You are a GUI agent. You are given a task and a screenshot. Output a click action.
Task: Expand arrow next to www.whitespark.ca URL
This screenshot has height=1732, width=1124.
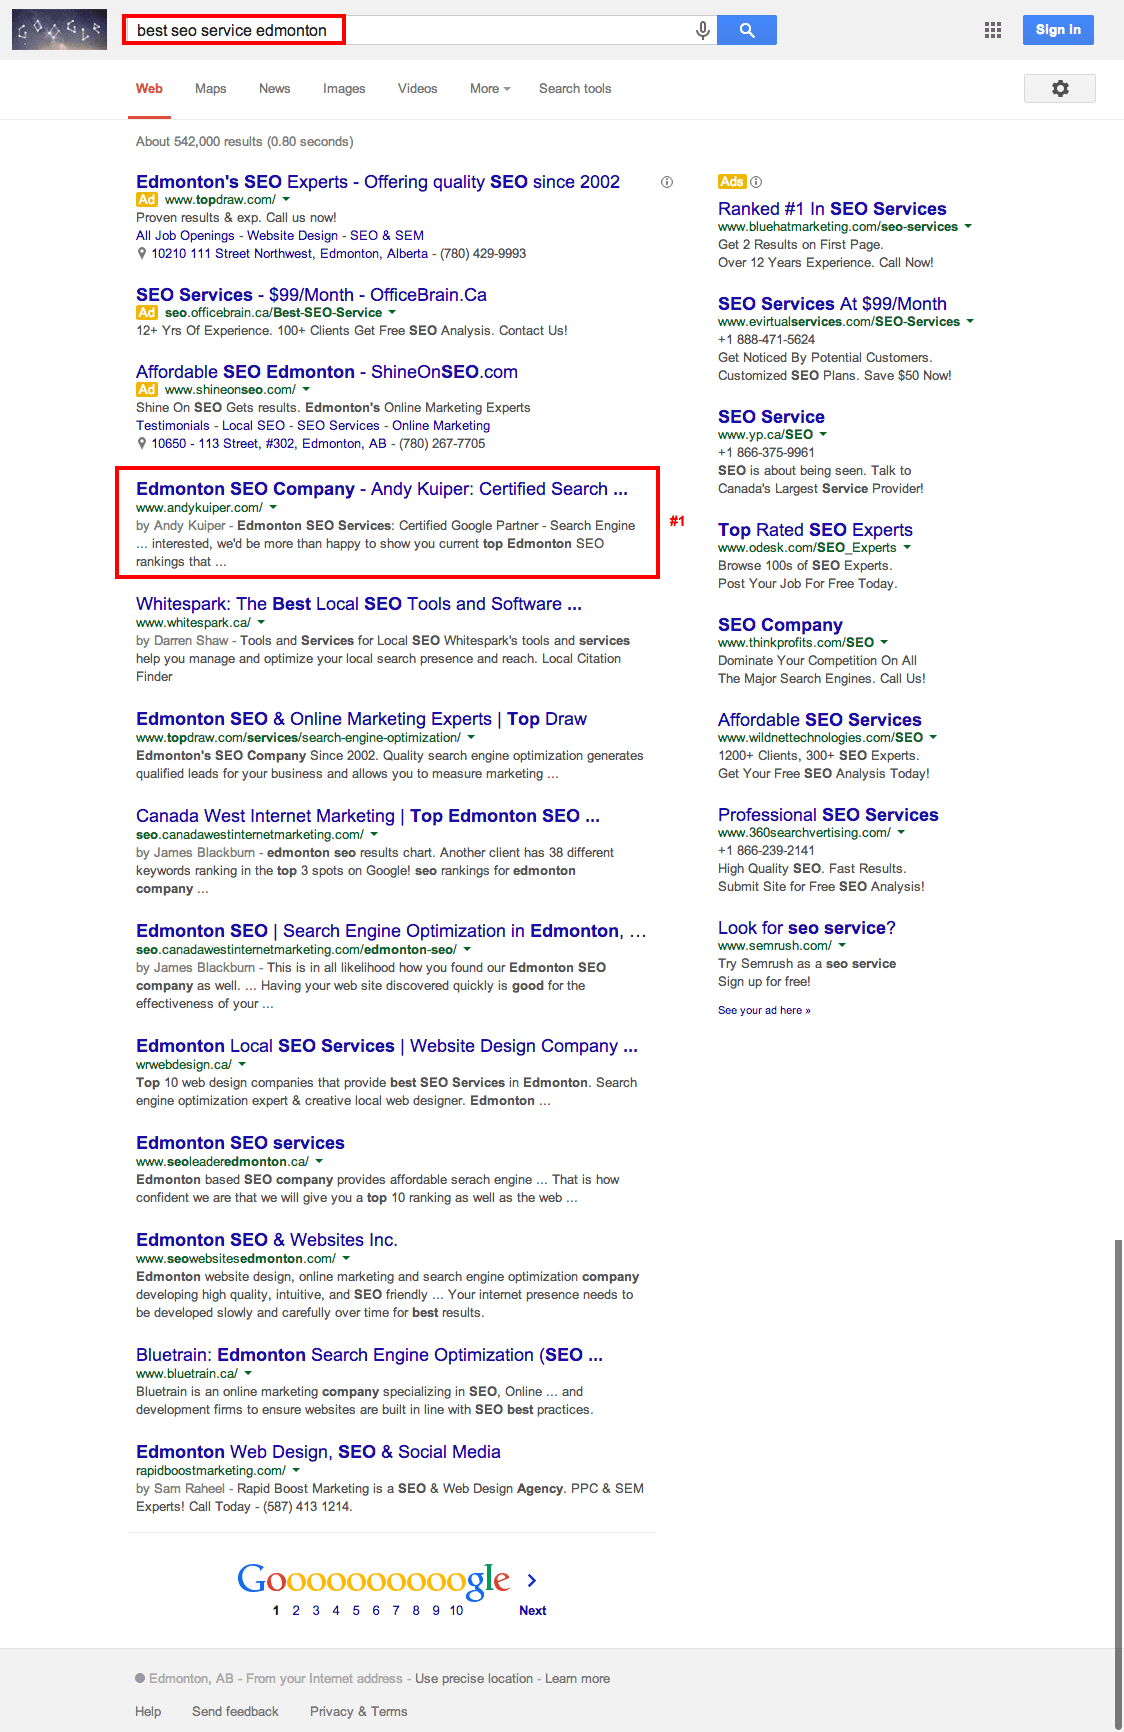(261, 623)
